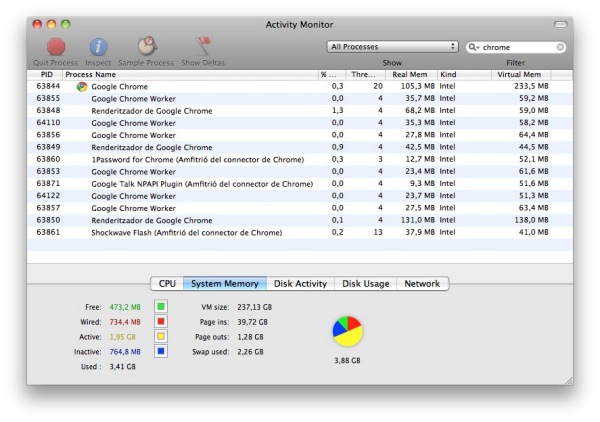Open the Disk Activity tab
600x422 pixels.
(x=300, y=284)
